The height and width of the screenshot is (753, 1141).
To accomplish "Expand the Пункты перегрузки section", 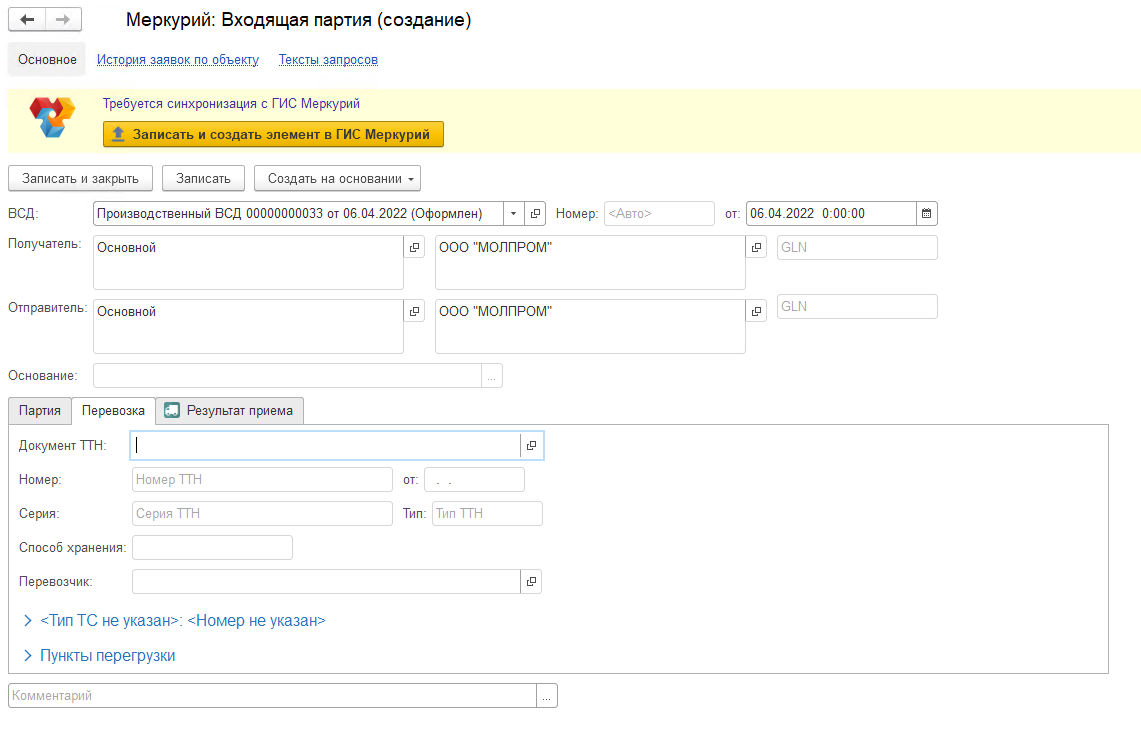I will pos(107,656).
